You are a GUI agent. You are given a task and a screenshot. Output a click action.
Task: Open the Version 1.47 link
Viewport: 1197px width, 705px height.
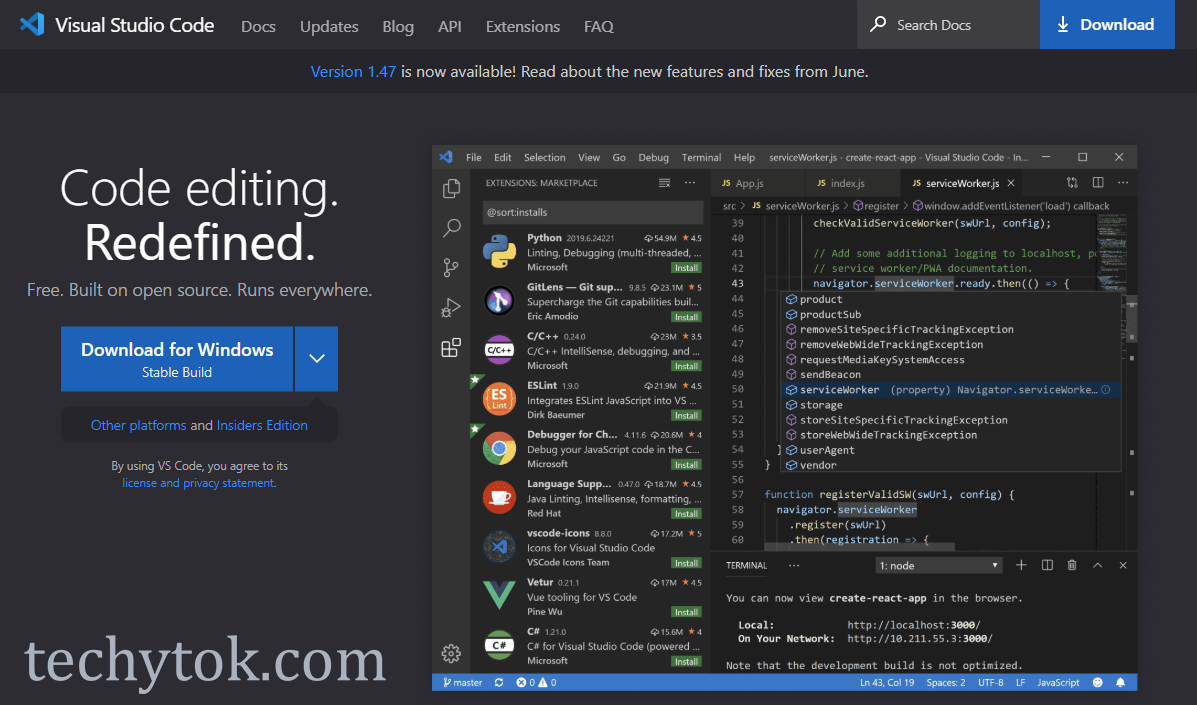[x=353, y=72]
